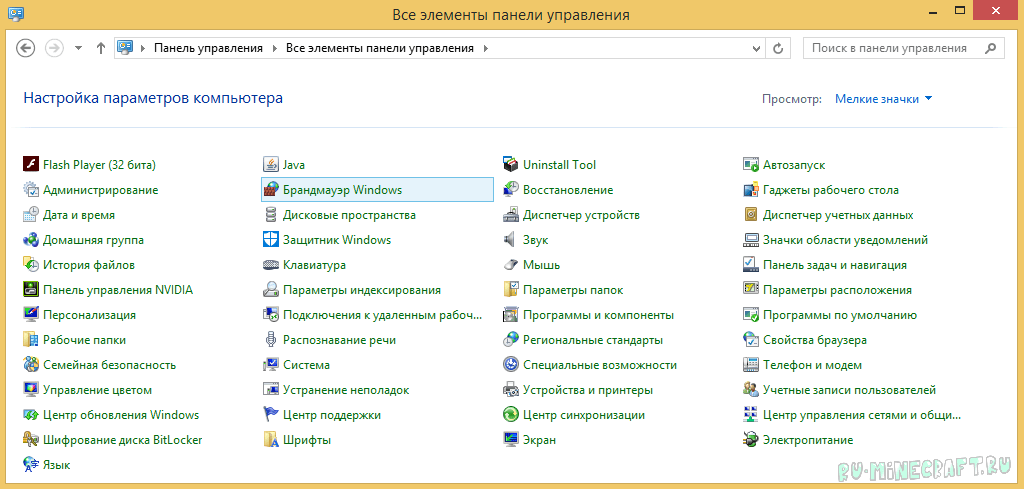Click the Электропитание battery icon
1024x489 pixels.
pyautogui.click(x=751, y=440)
